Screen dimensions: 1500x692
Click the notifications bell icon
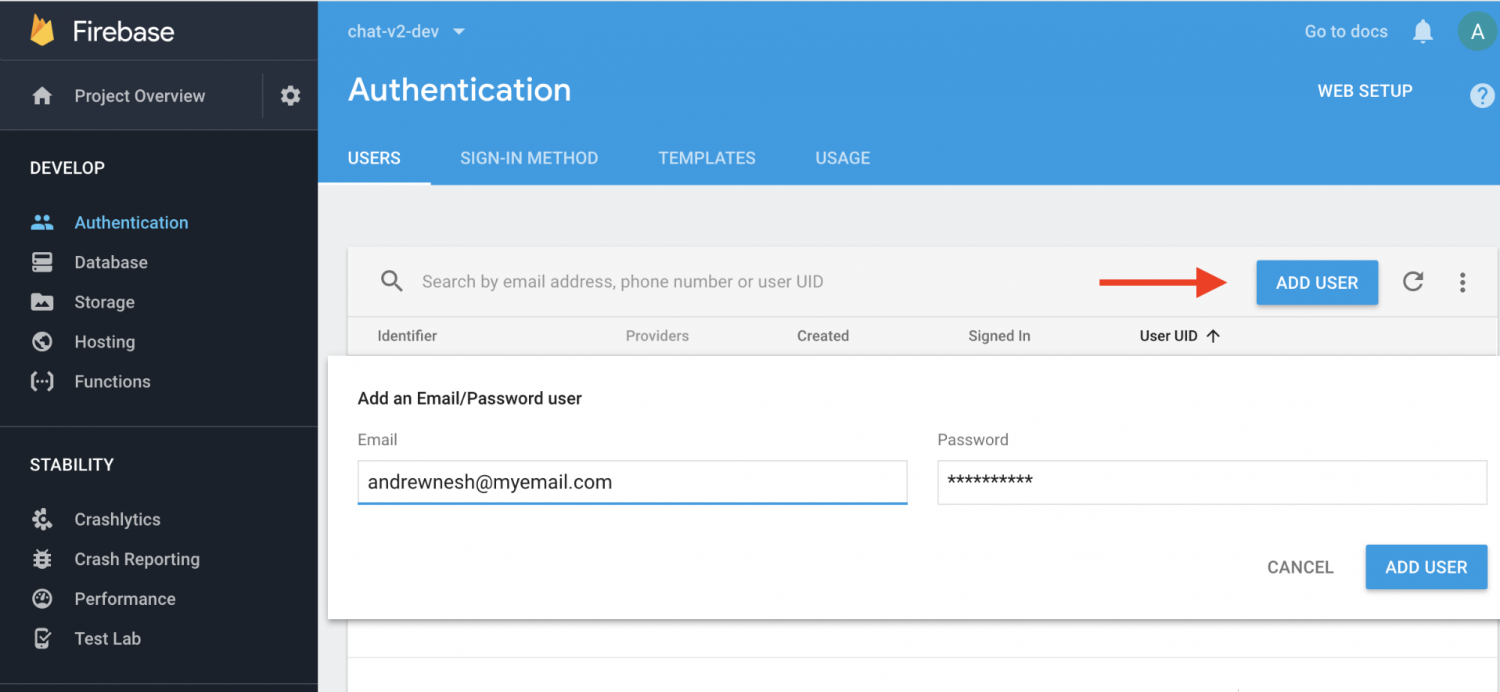pyautogui.click(x=1422, y=32)
